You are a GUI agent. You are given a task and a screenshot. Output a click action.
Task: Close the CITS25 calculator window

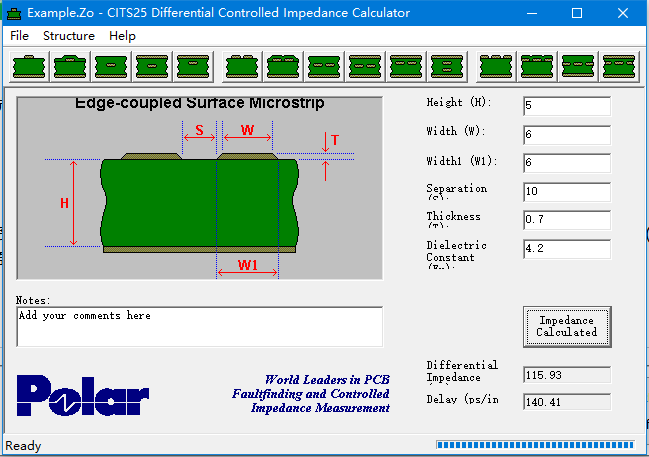click(x=623, y=13)
